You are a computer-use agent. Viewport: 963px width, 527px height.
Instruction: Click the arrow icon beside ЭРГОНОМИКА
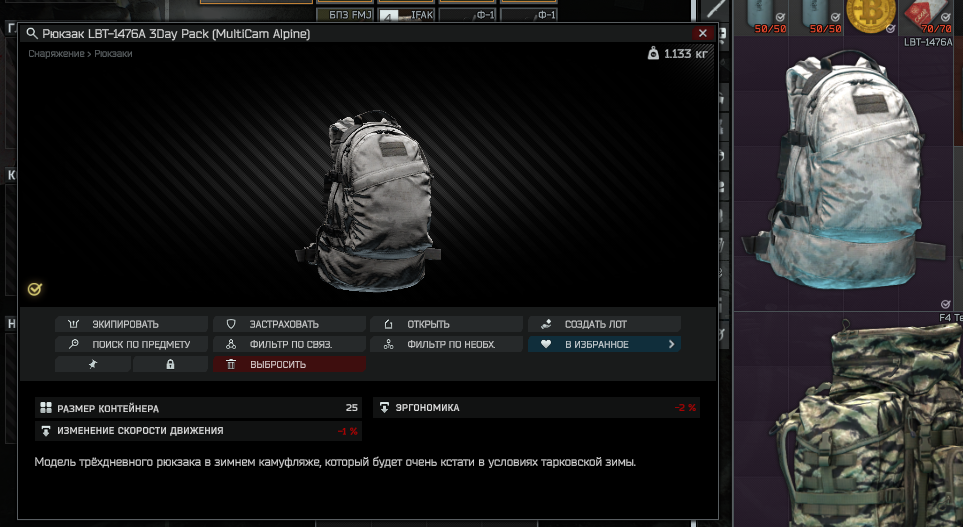[384, 407]
